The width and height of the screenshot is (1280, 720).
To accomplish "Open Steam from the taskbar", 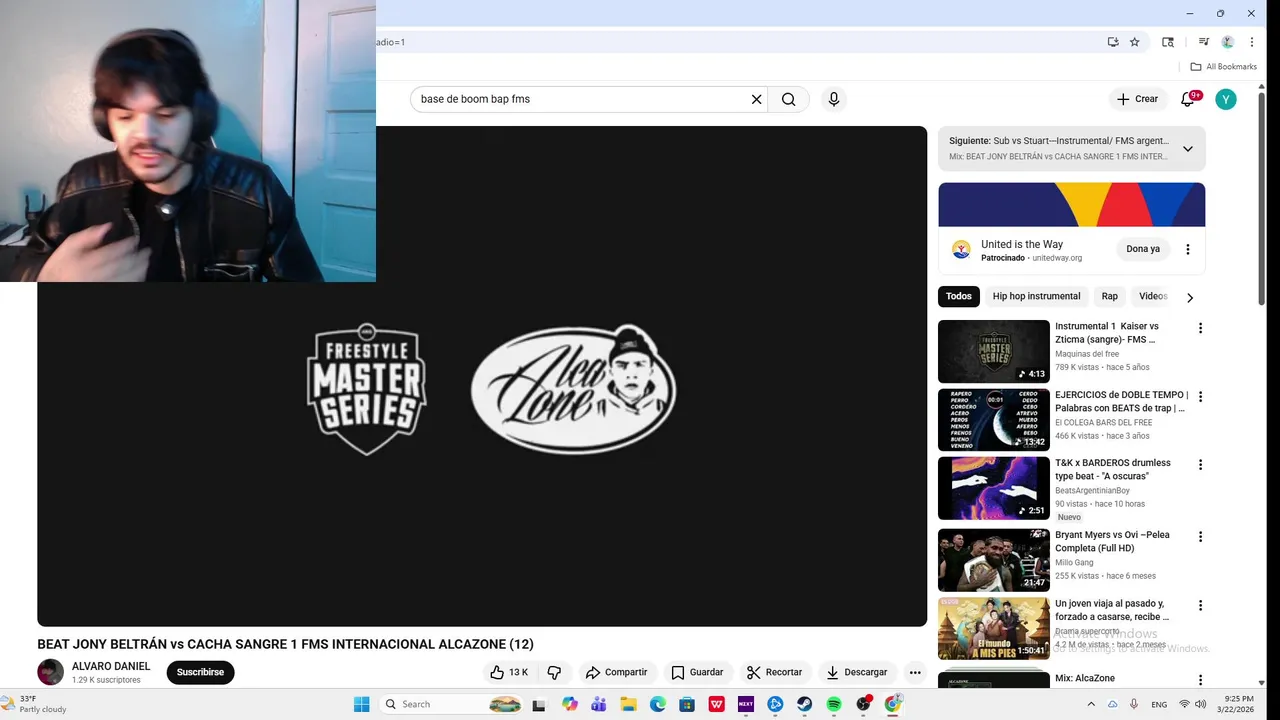I will point(804,704).
